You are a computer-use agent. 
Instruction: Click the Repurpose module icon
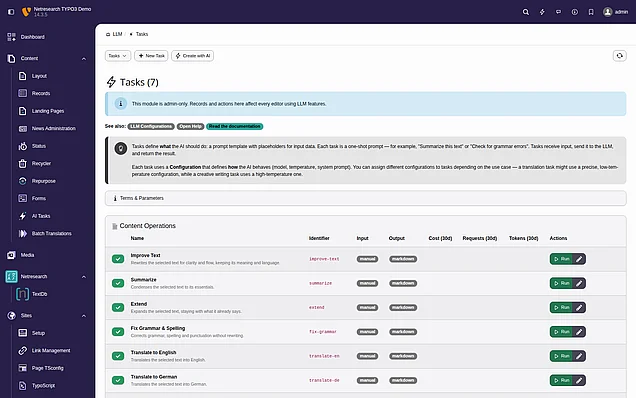(x=23, y=181)
